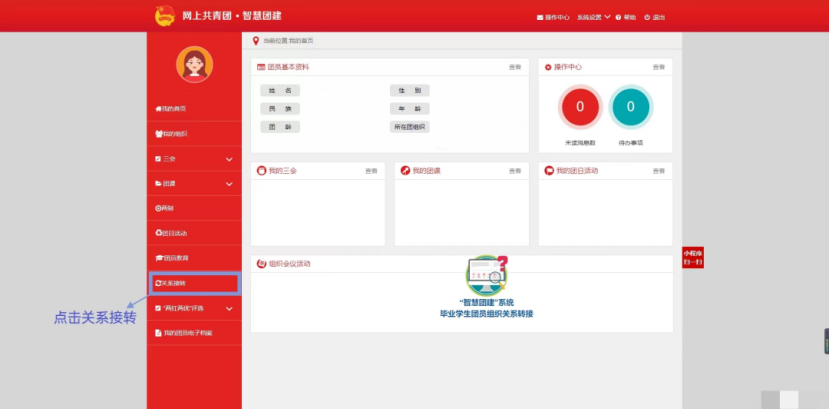
Task: Click the red 小程序 side tab
Action: point(693,257)
